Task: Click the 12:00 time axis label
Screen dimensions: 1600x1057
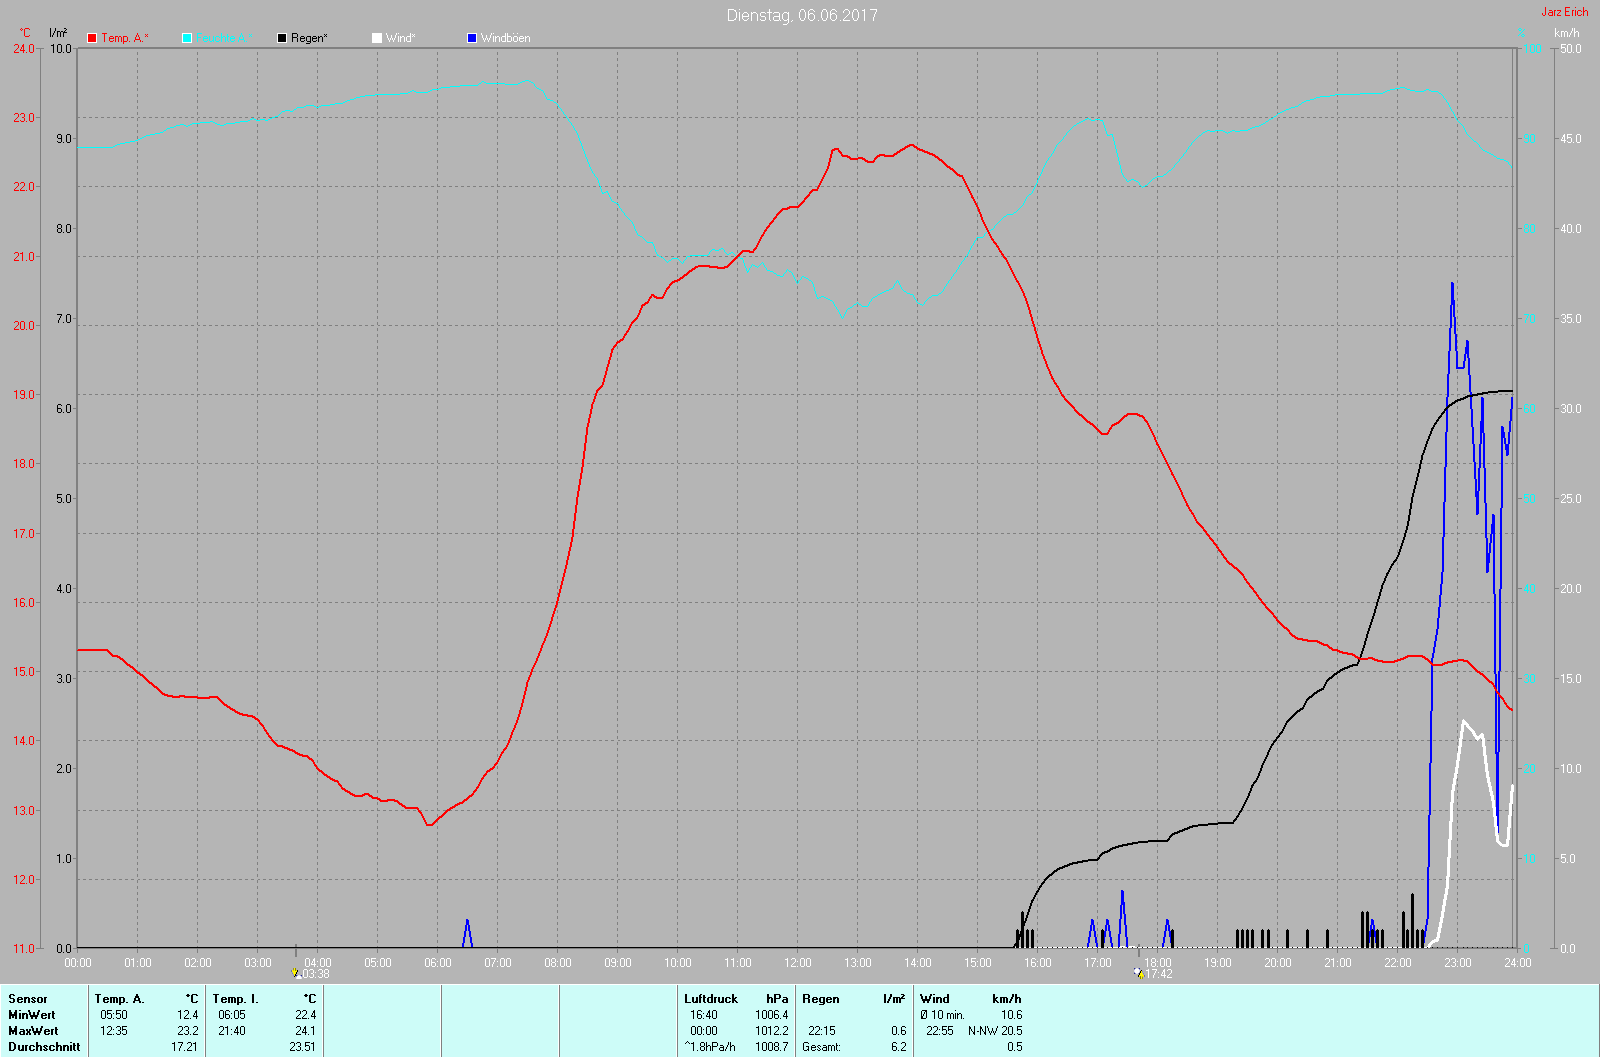Action: (x=797, y=963)
